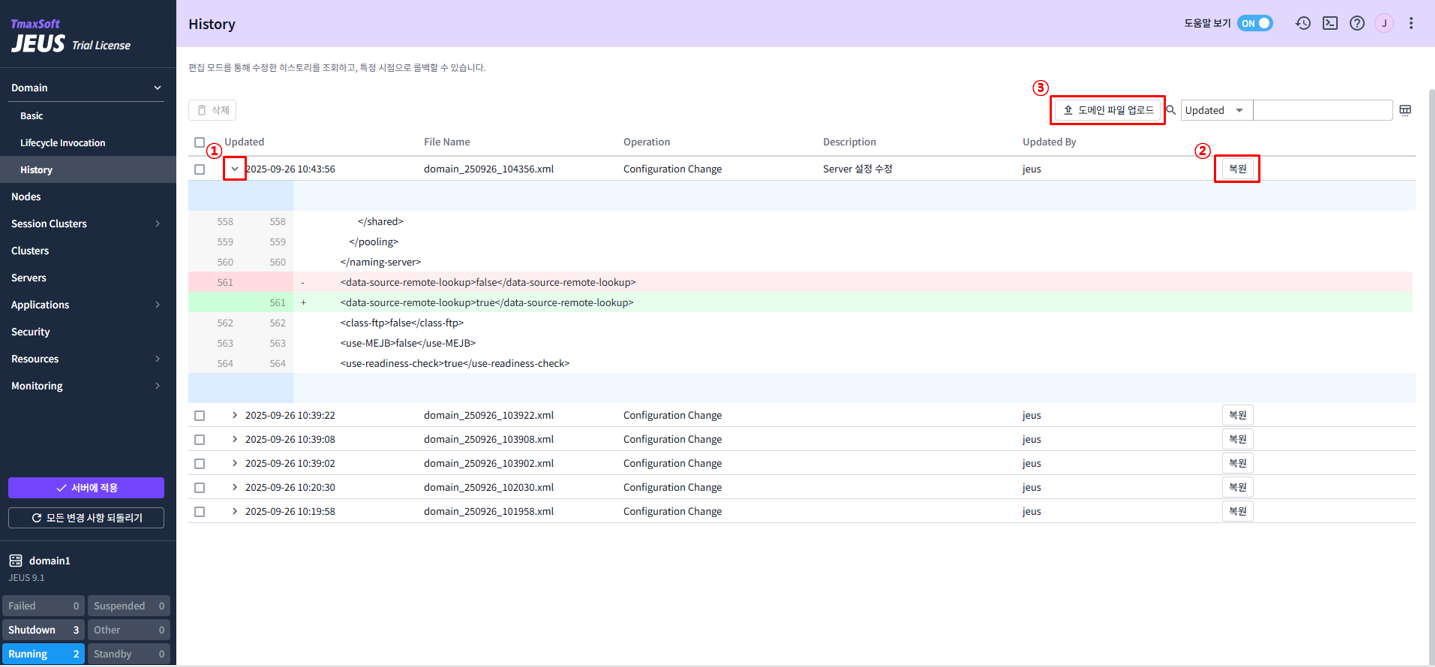This screenshot has width=1435, height=667.
Task: Check the box for domain_250926_103922.xml row
Action: (200, 415)
